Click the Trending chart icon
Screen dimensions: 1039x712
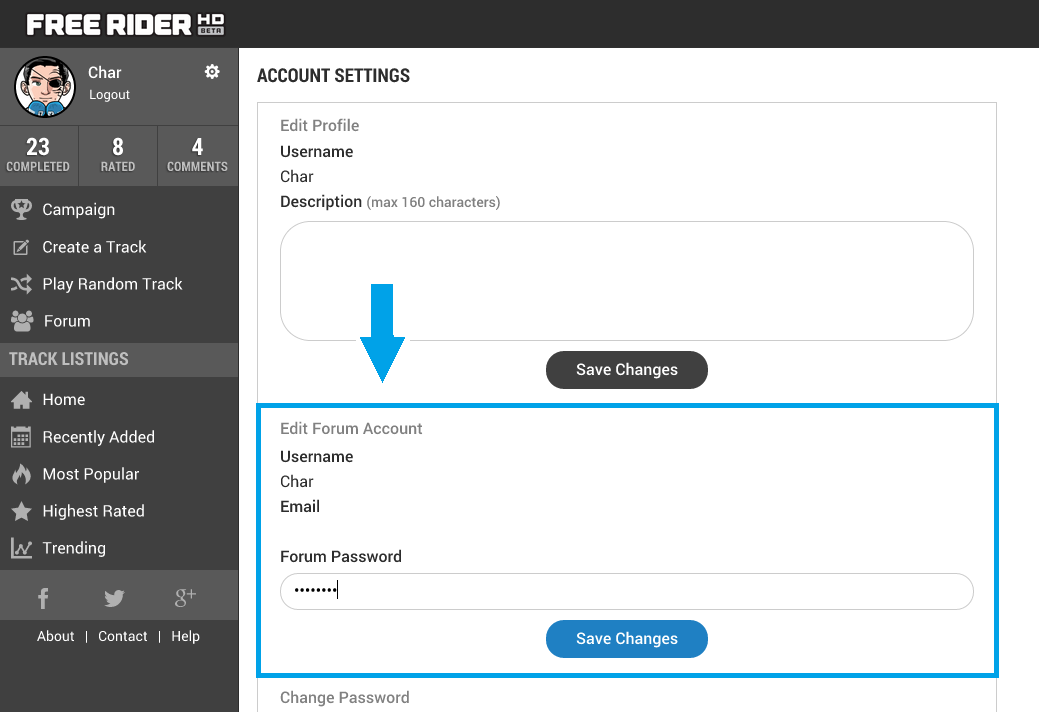point(21,548)
